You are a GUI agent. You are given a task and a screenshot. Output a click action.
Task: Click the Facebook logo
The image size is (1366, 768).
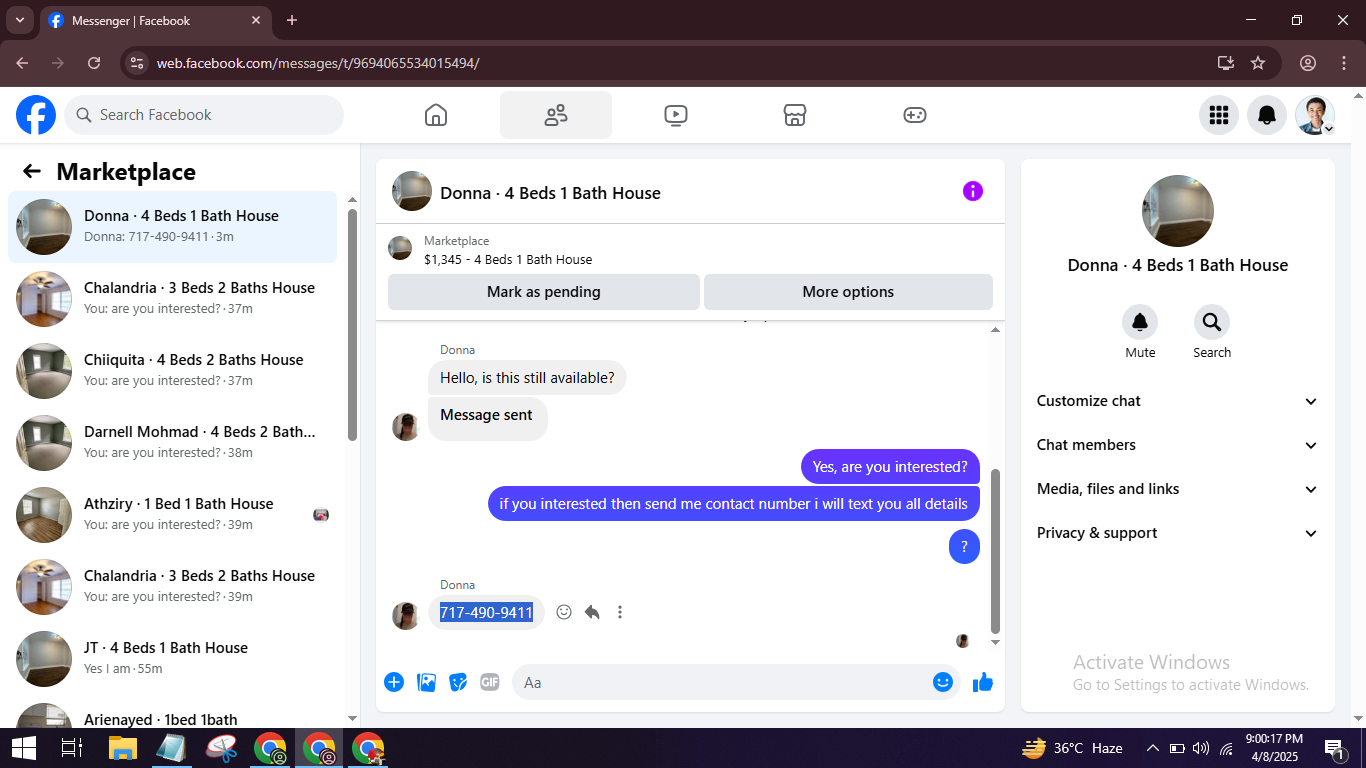[36, 115]
